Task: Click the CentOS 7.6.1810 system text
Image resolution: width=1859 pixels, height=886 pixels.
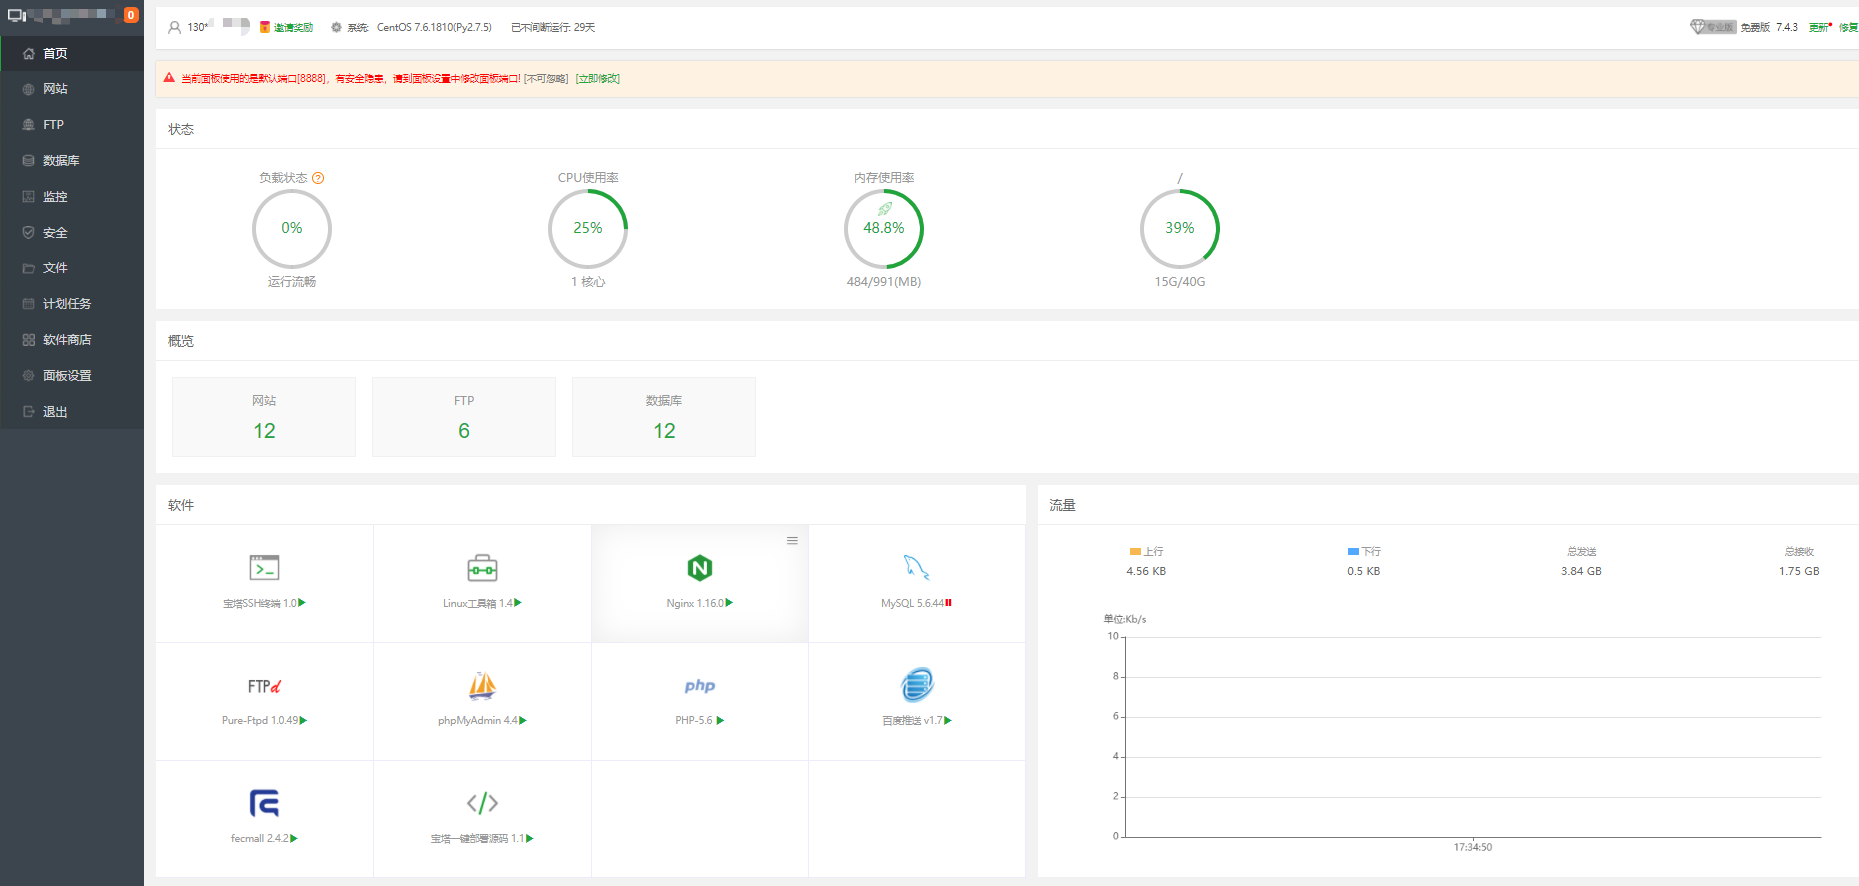Action: pos(434,28)
